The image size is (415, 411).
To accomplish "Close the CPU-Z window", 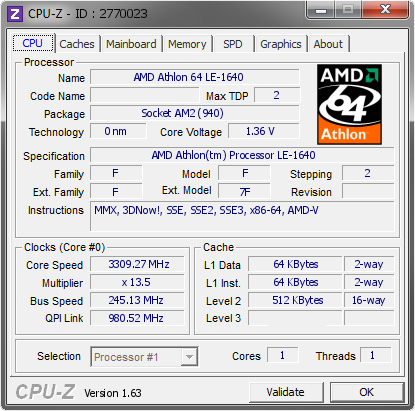I will (385, 10).
